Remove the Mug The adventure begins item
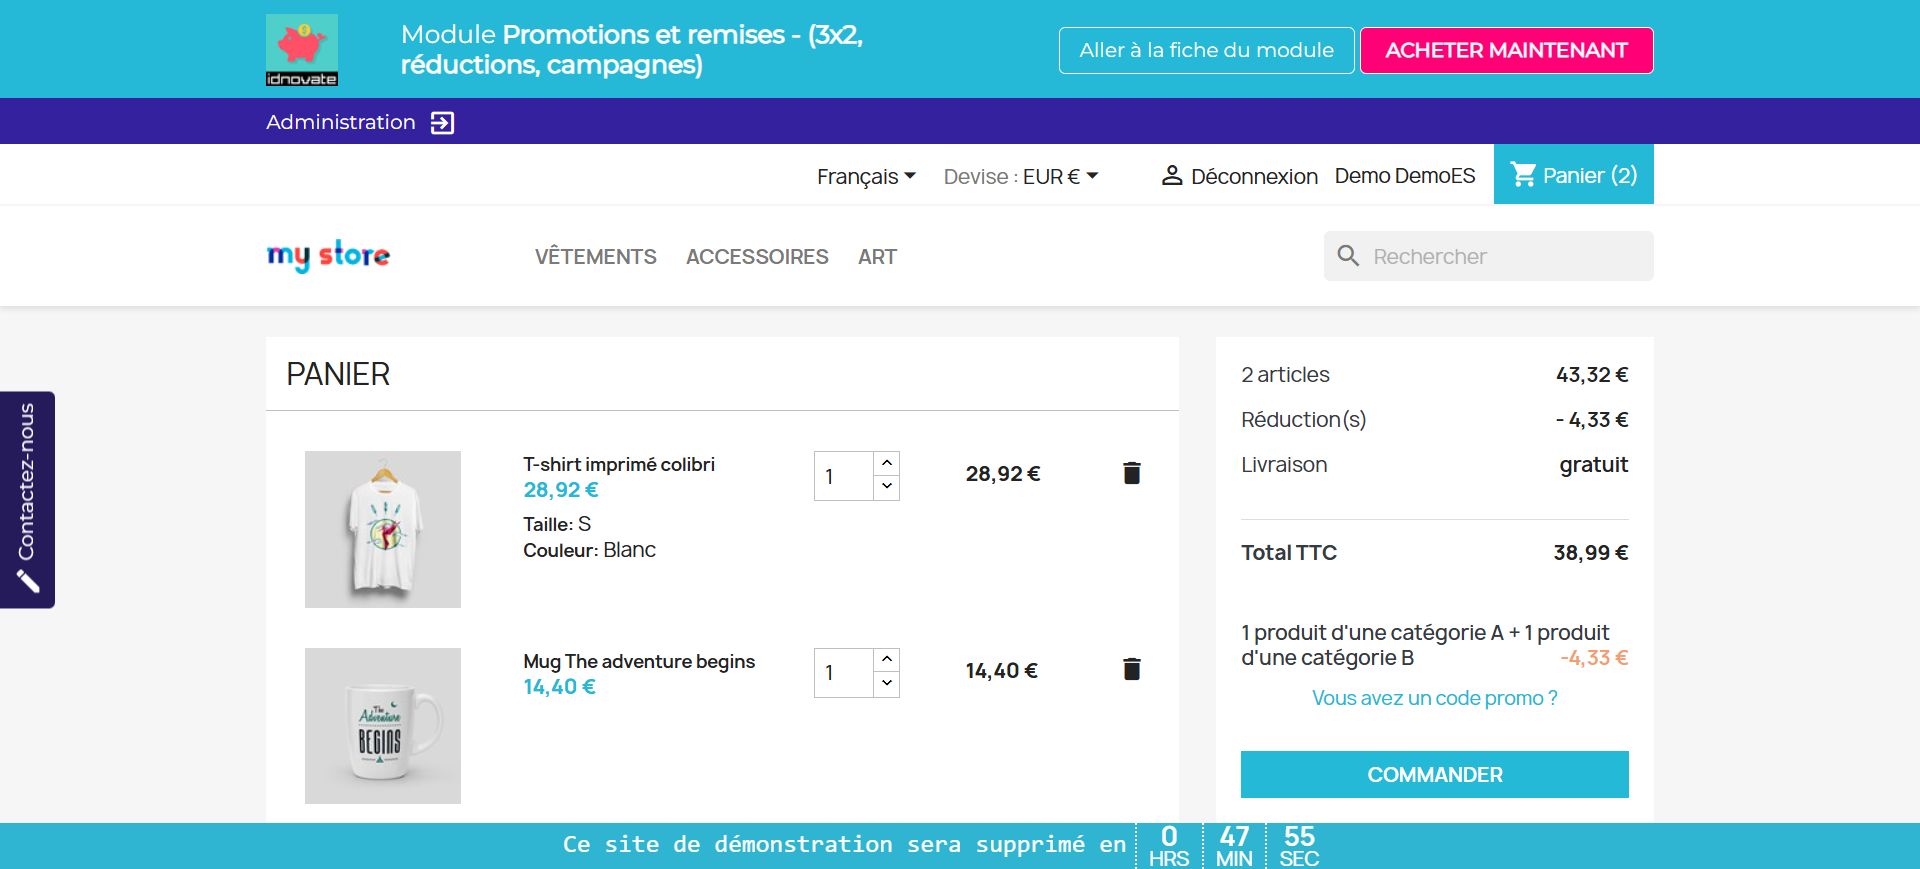Image resolution: width=1920 pixels, height=869 pixels. tap(1131, 669)
